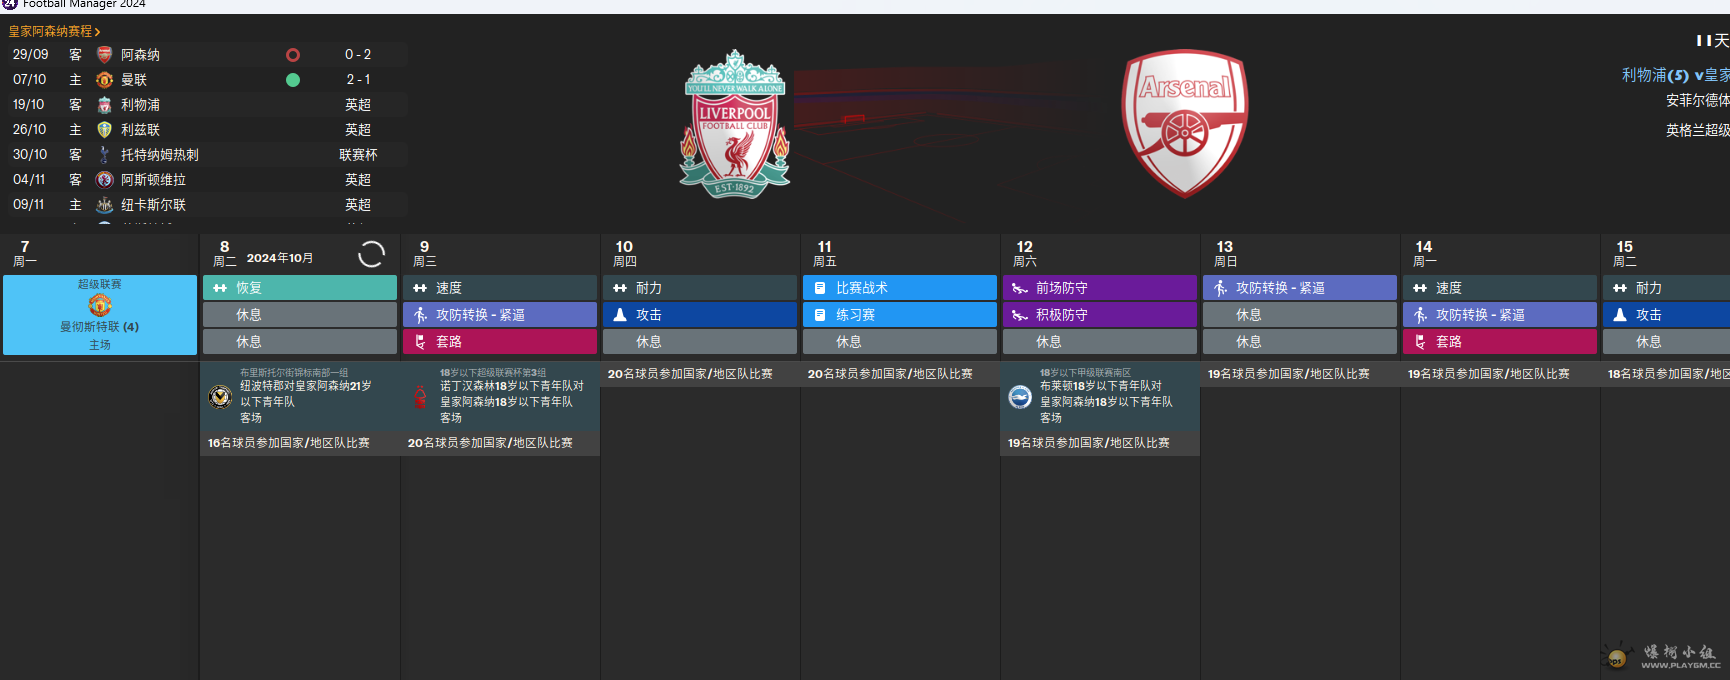
Task: Click the 利物浦(5) team link at top right
Action: click(x=1655, y=75)
